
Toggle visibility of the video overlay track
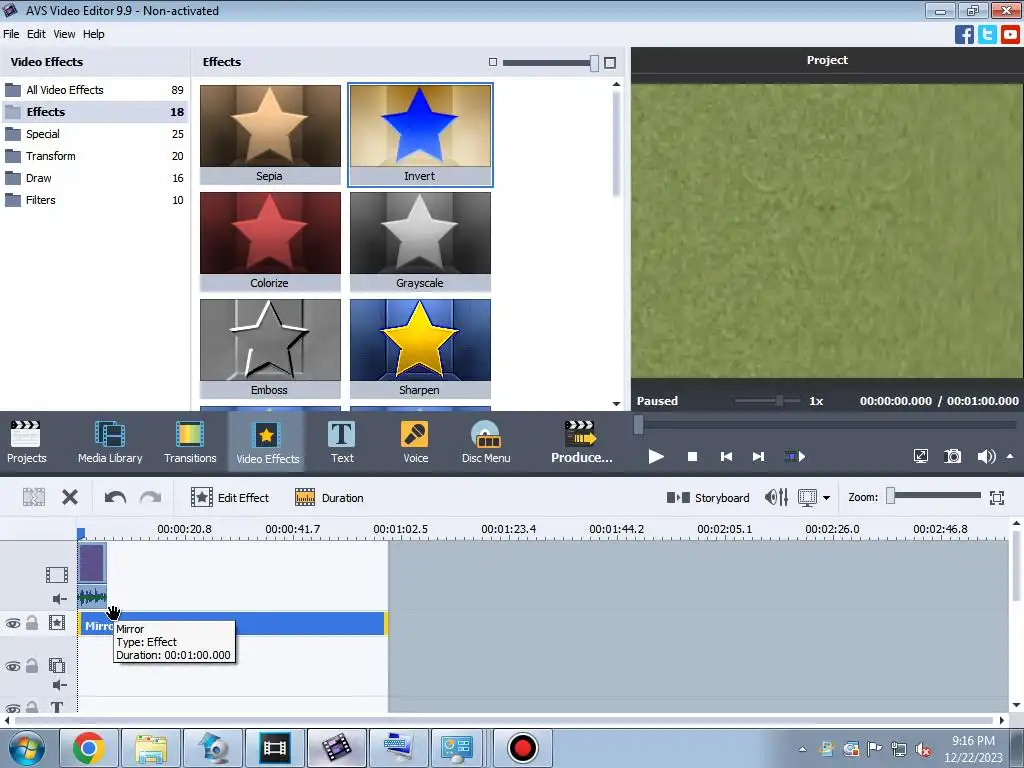point(12,666)
